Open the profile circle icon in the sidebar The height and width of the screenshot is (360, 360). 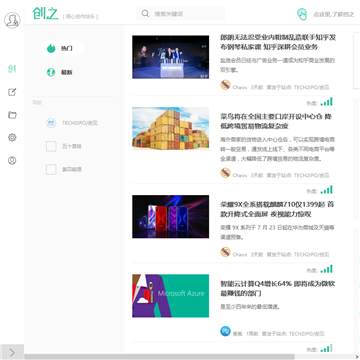(x=12, y=161)
